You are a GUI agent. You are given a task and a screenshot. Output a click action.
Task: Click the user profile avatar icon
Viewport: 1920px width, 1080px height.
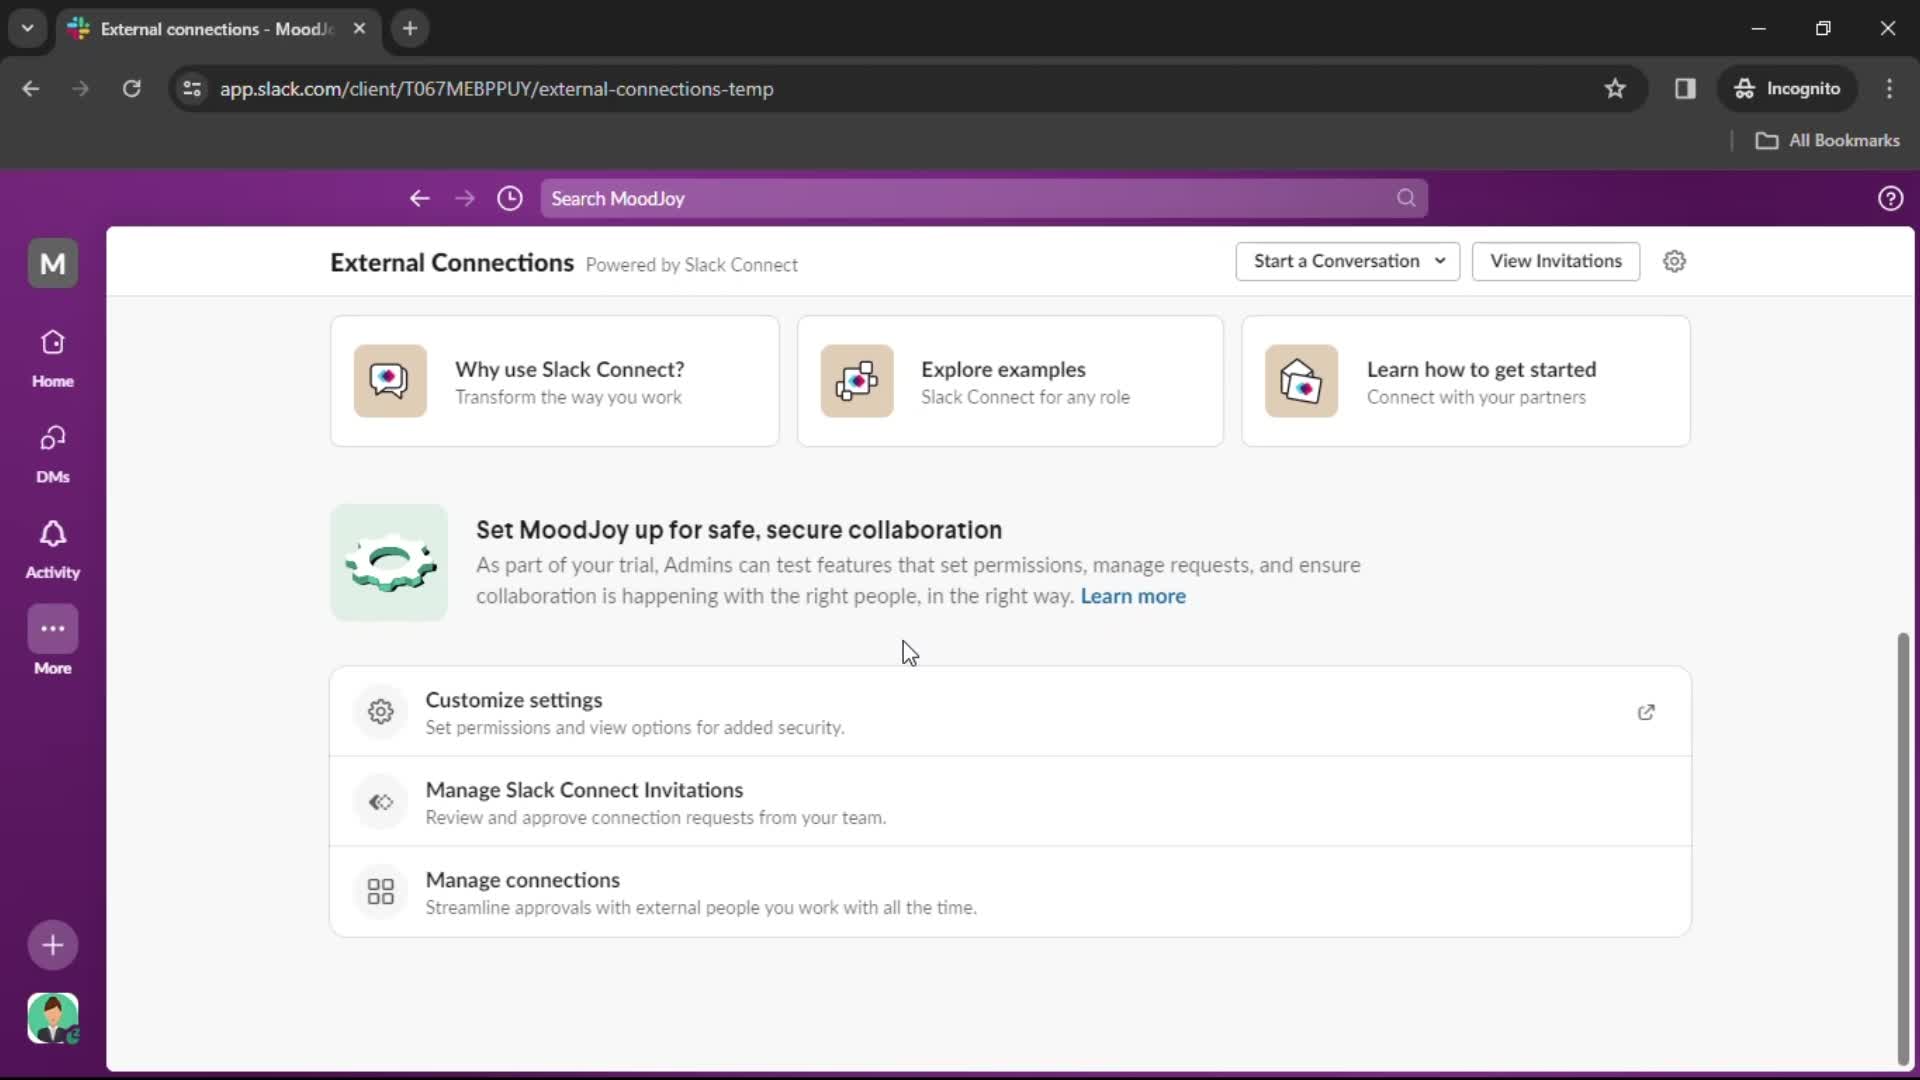click(53, 1018)
